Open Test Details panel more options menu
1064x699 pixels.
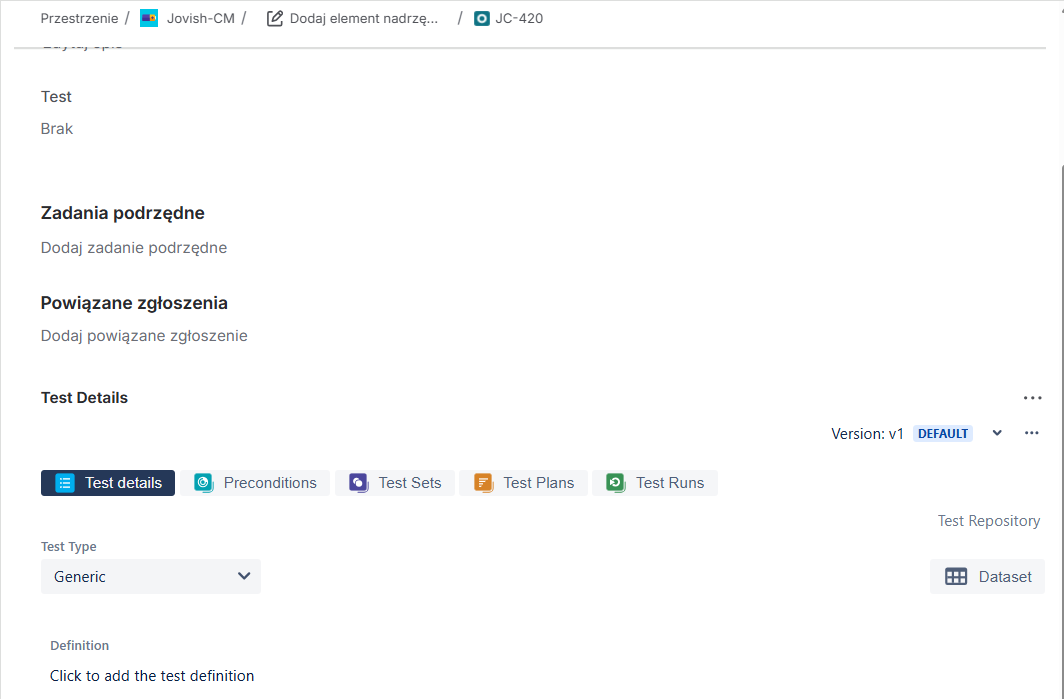click(x=1032, y=398)
